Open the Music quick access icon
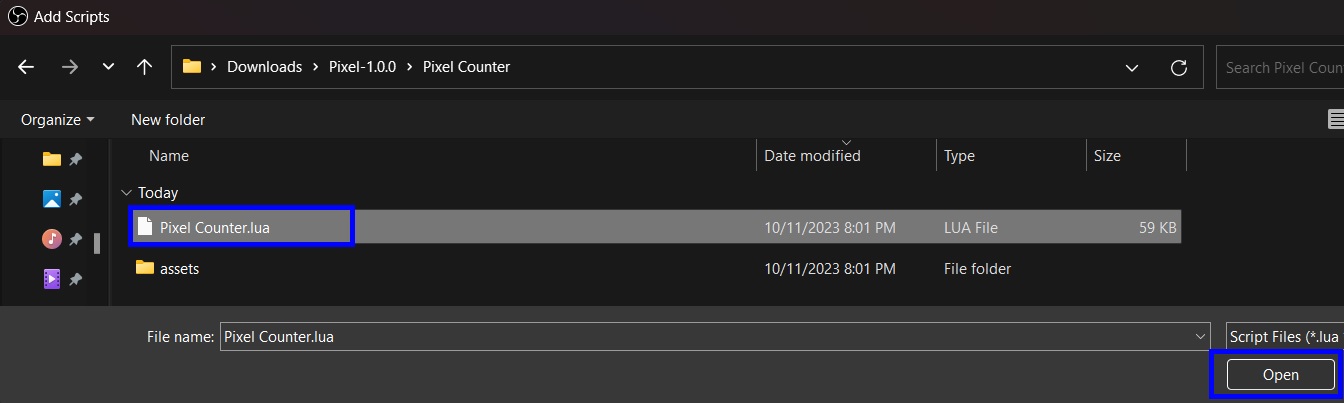This screenshot has width=1344, height=403. (x=52, y=239)
